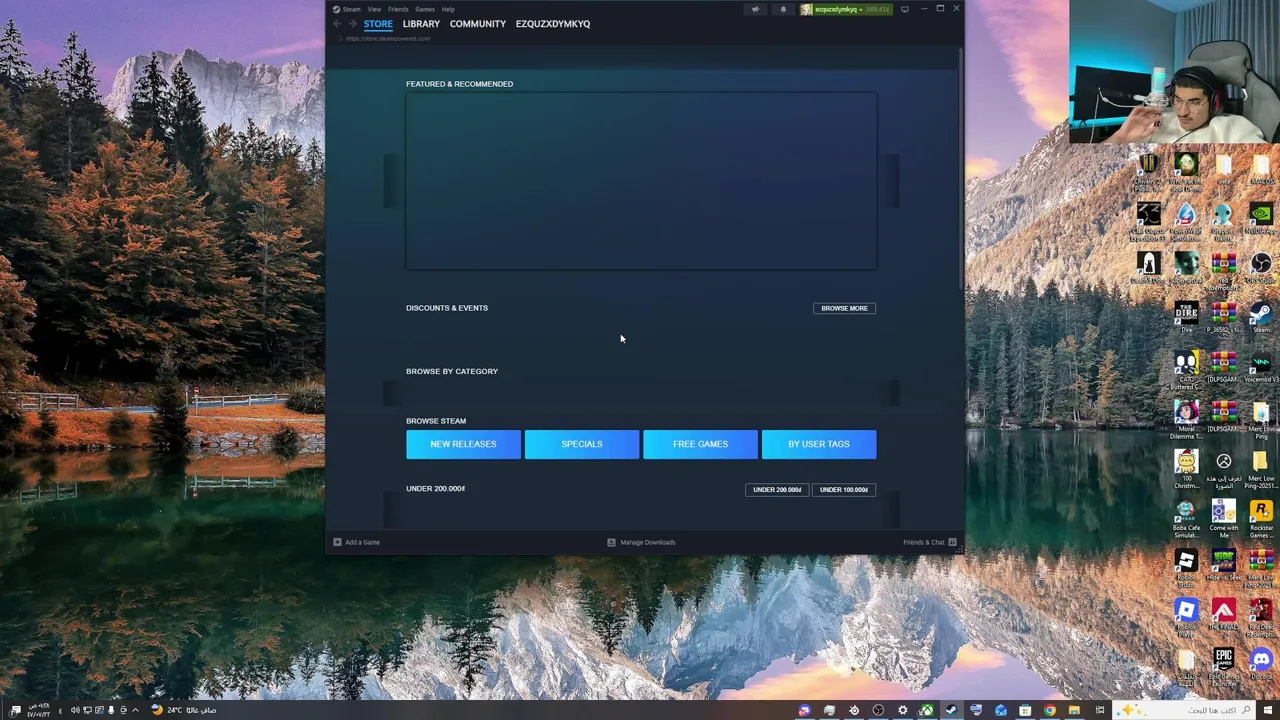Open NEW RELEASES in Browse Steam
The width and height of the screenshot is (1280, 720).
point(463,444)
